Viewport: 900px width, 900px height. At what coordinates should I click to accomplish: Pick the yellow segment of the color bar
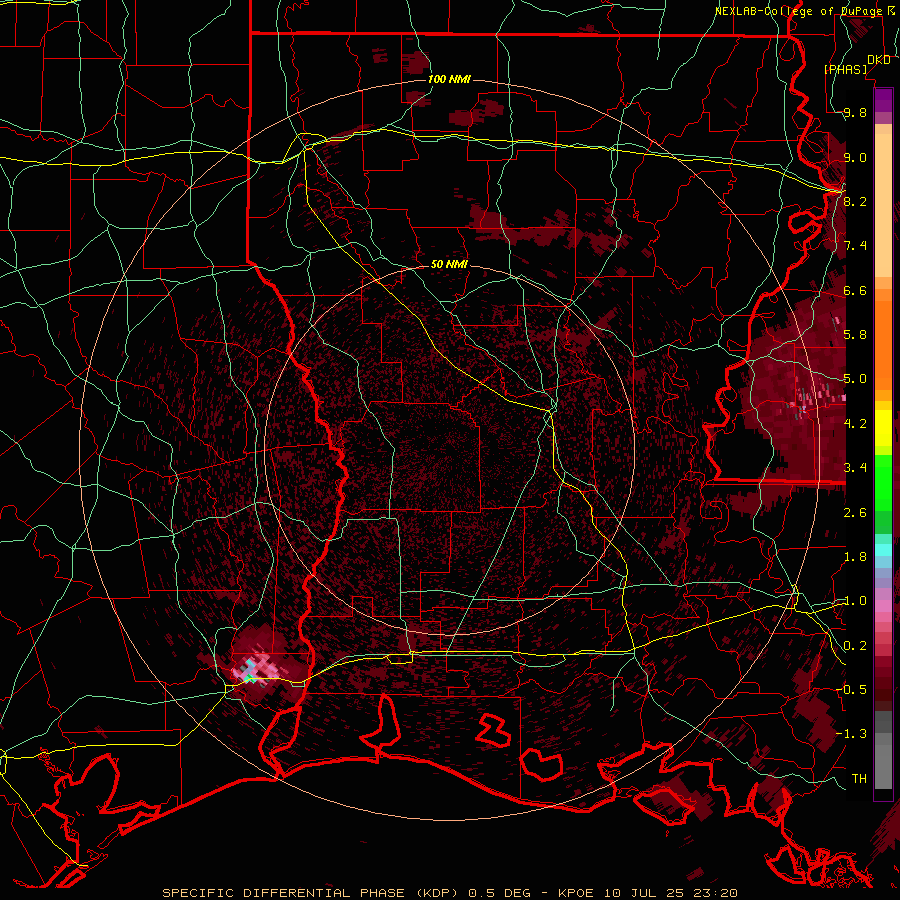(883, 428)
